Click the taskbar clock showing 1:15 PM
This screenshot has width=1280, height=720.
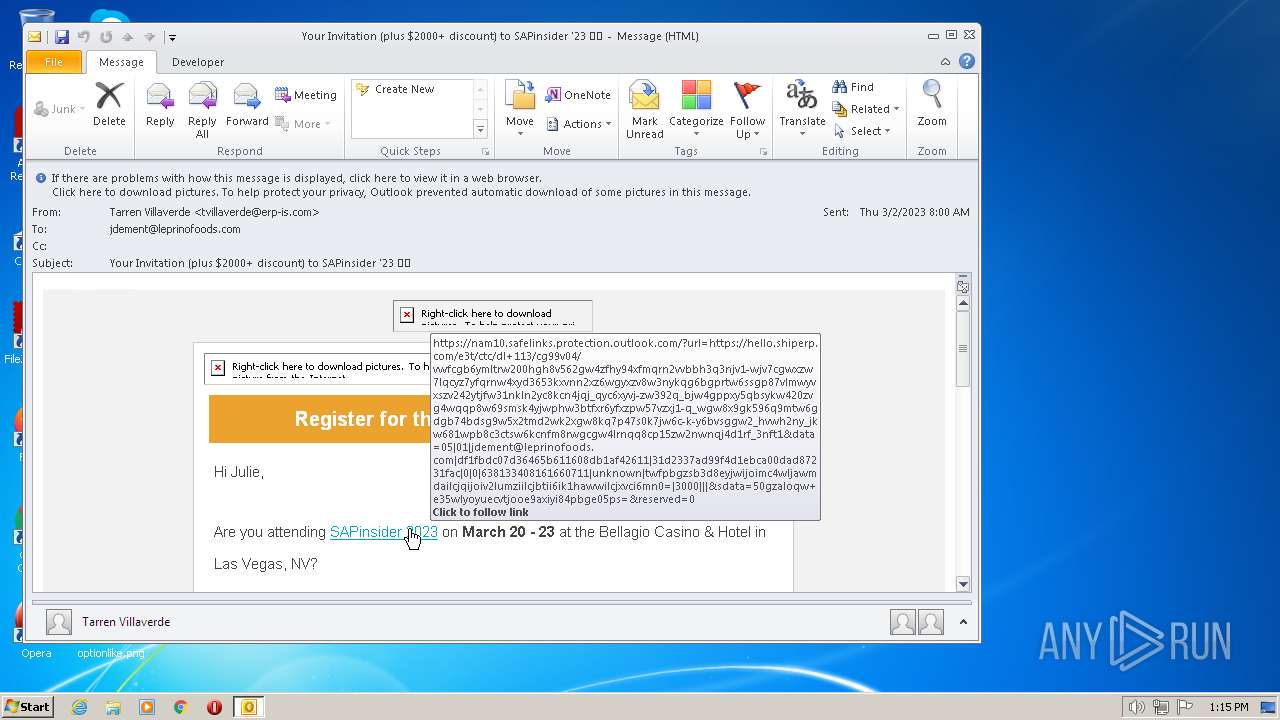click(1229, 707)
